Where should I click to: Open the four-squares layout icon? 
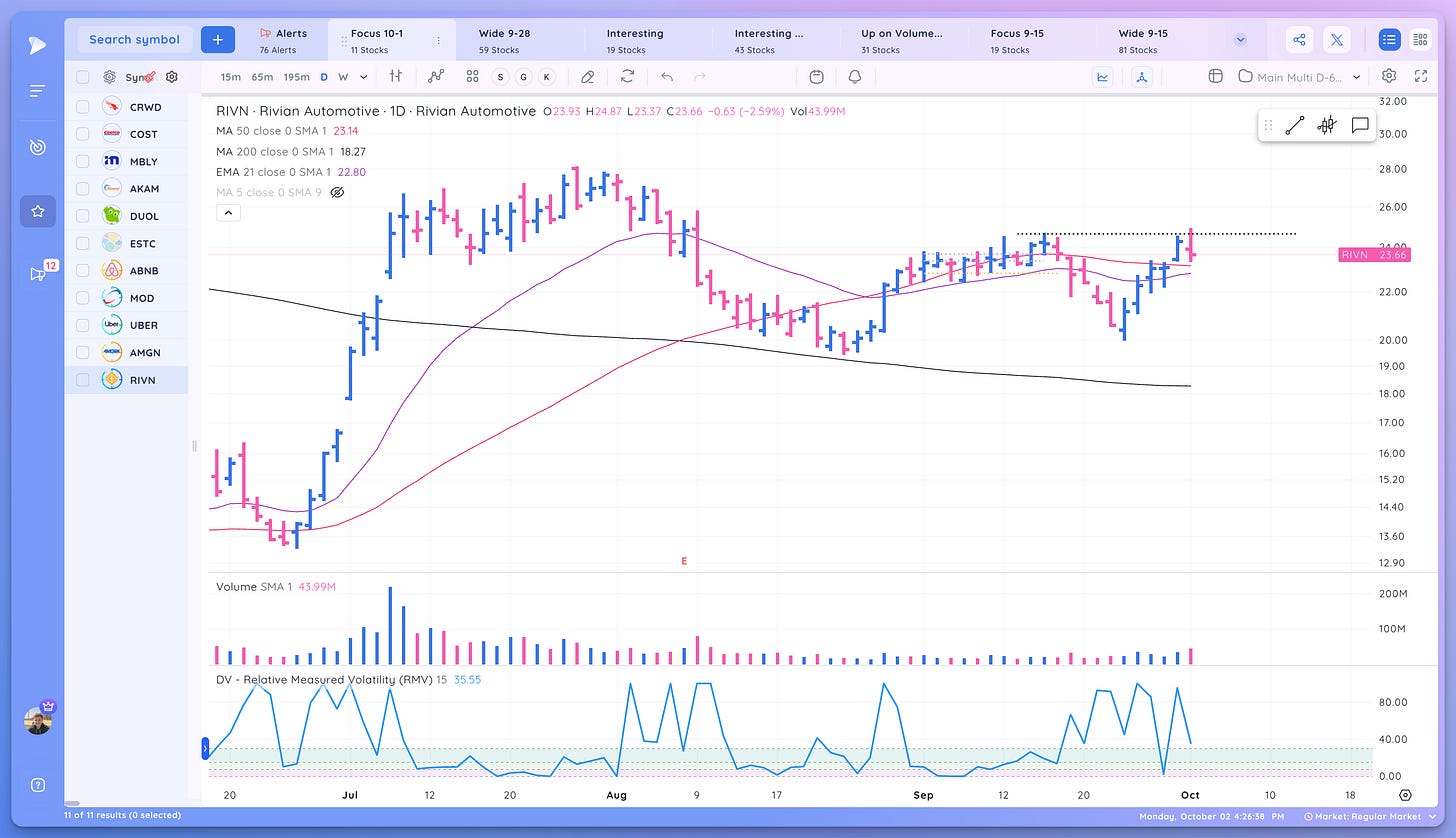[x=472, y=76]
